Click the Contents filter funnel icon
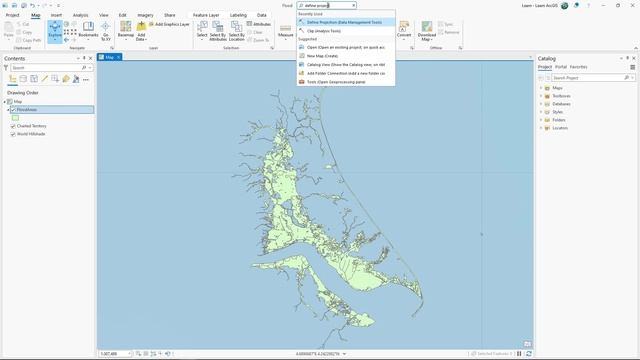The width and height of the screenshot is (640, 360). pyautogui.click(x=6, y=67)
